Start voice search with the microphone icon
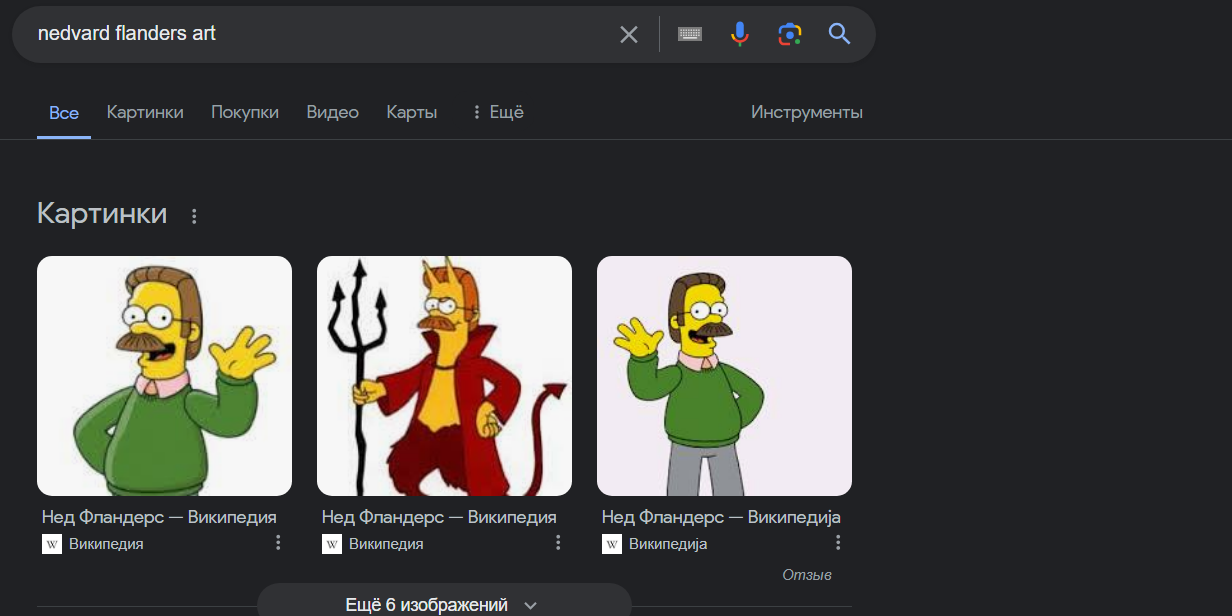 pos(740,34)
